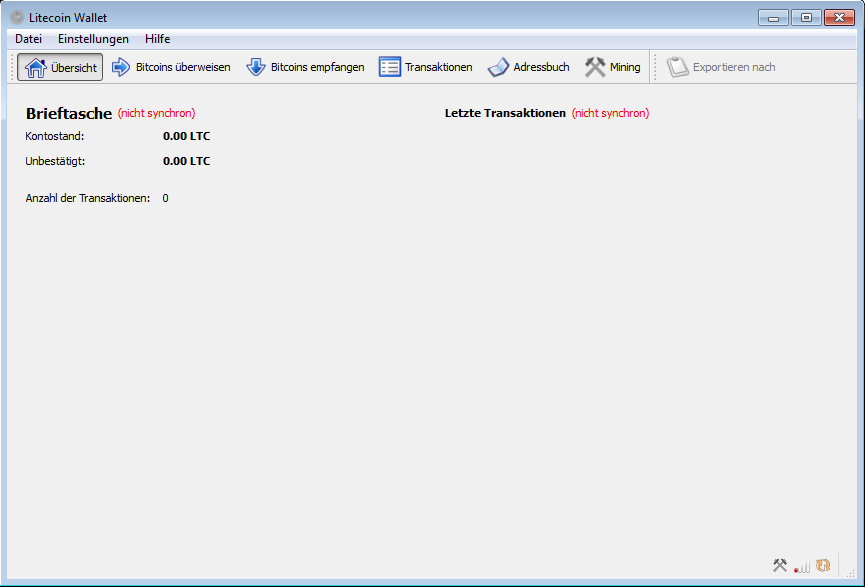Click nicht synchron warning beside Letzte Transaktionen
The width and height of the screenshot is (865, 587).
point(610,113)
